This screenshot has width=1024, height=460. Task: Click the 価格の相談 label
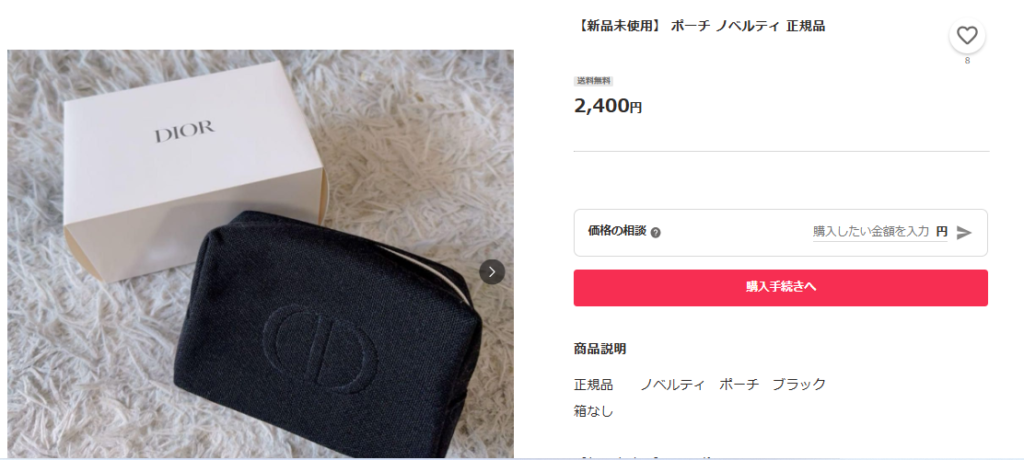[616, 231]
